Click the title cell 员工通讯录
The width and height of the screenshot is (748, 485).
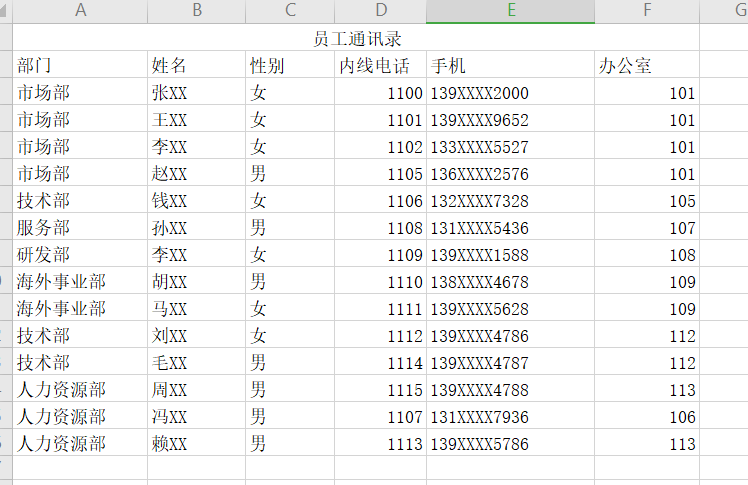pyautogui.click(x=356, y=38)
